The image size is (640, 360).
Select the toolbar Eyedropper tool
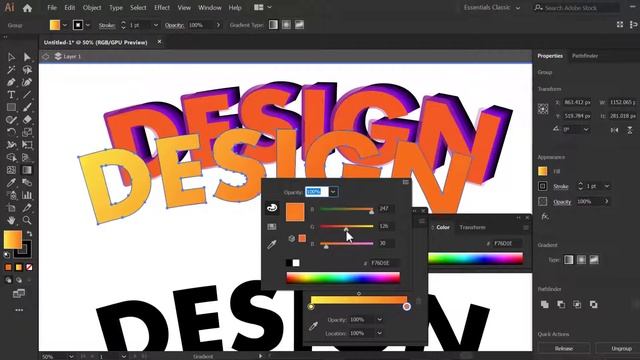tap(11, 182)
